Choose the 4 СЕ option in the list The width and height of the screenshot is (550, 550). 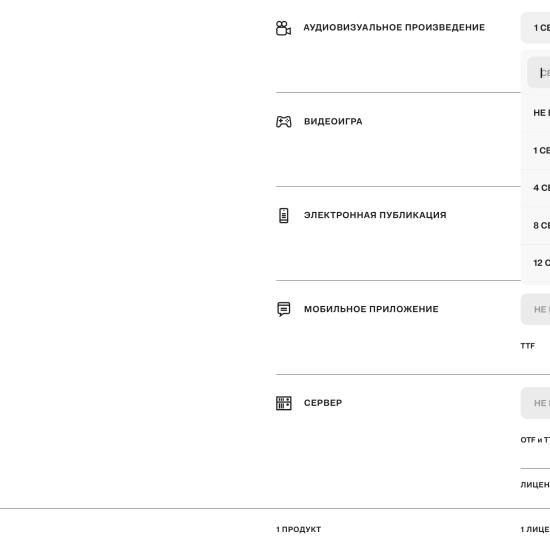[535, 188]
